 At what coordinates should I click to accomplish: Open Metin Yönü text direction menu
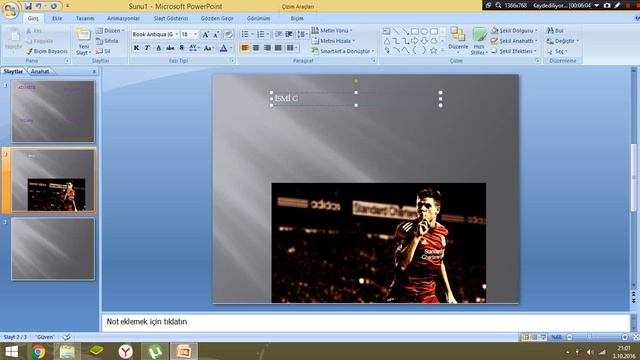pyautogui.click(x=332, y=31)
